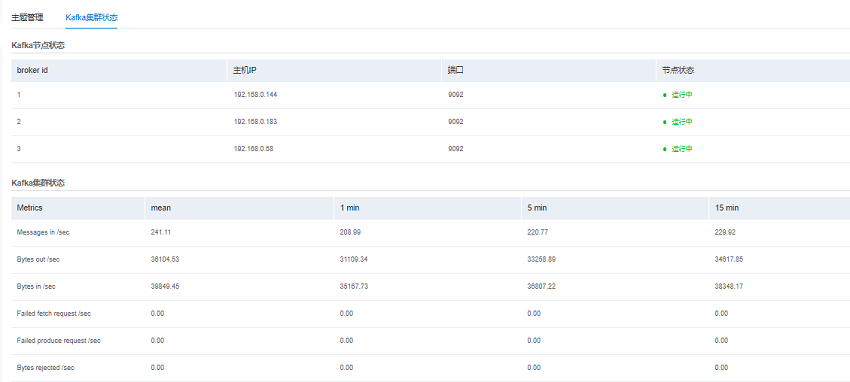Click port 9092 for 192.168.0.183
Image resolution: width=850 pixels, height=382 pixels.
pyautogui.click(x=456, y=122)
